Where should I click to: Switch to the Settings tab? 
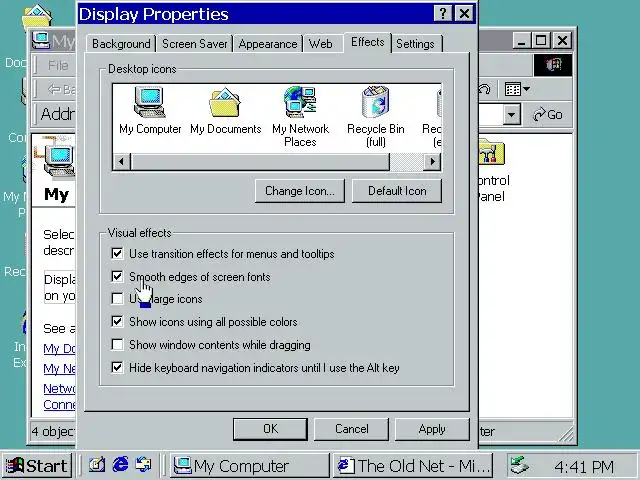(415, 44)
